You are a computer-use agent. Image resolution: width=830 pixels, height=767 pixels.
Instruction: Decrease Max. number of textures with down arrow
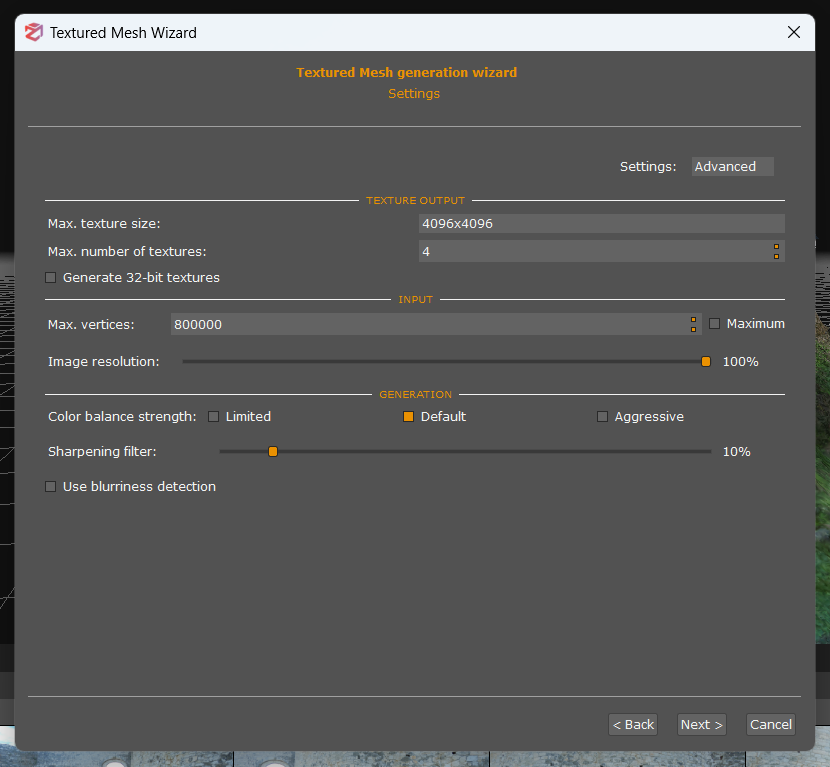point(776,257)
